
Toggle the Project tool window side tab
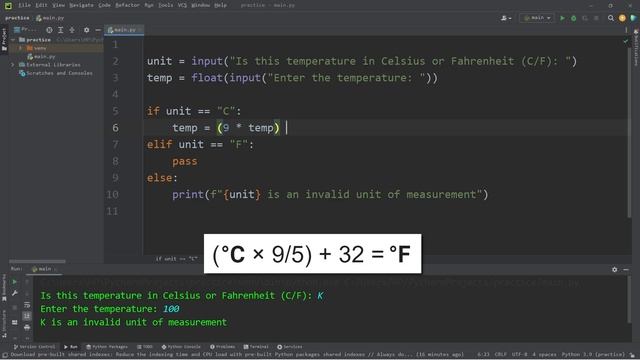pyautogui.click(x=4, y=39)
